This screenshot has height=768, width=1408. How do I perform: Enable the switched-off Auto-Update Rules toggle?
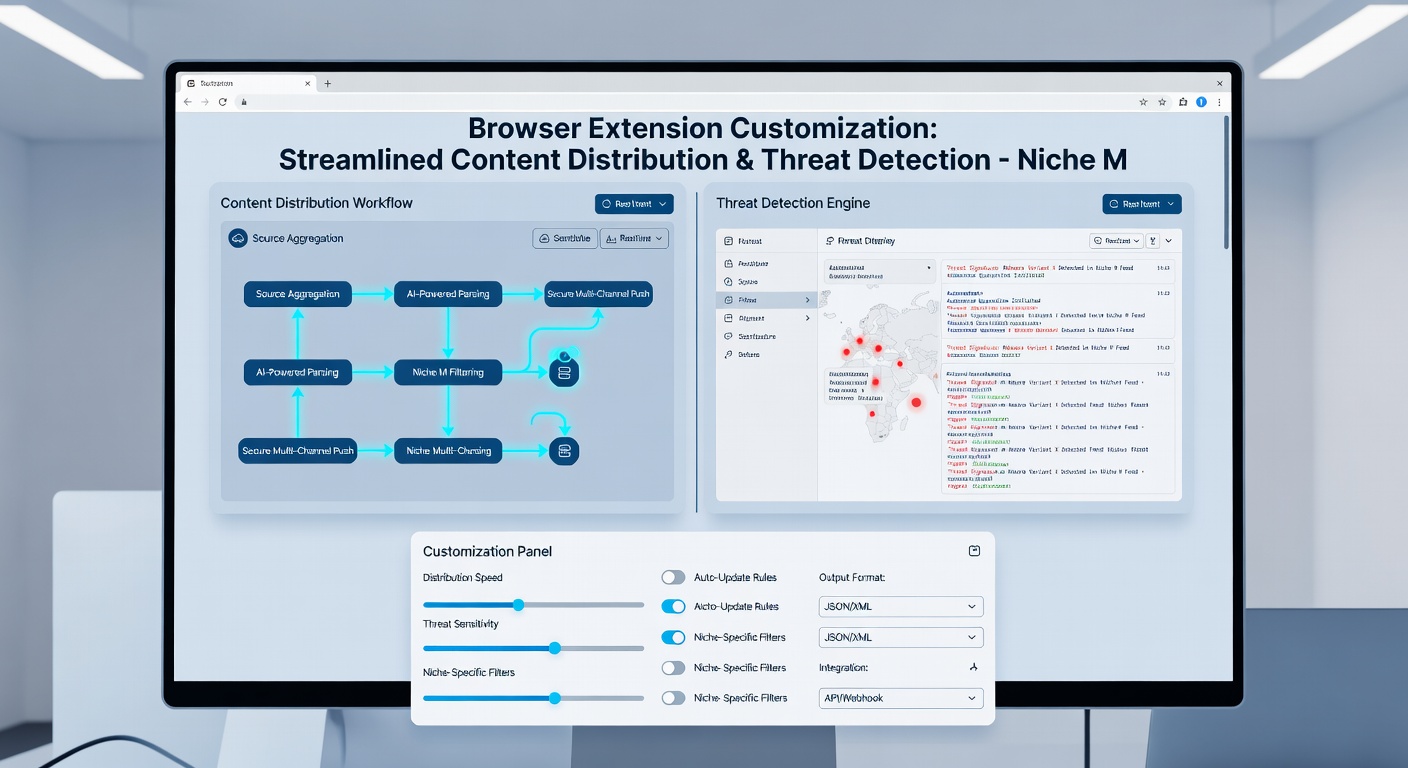(674, 577)
